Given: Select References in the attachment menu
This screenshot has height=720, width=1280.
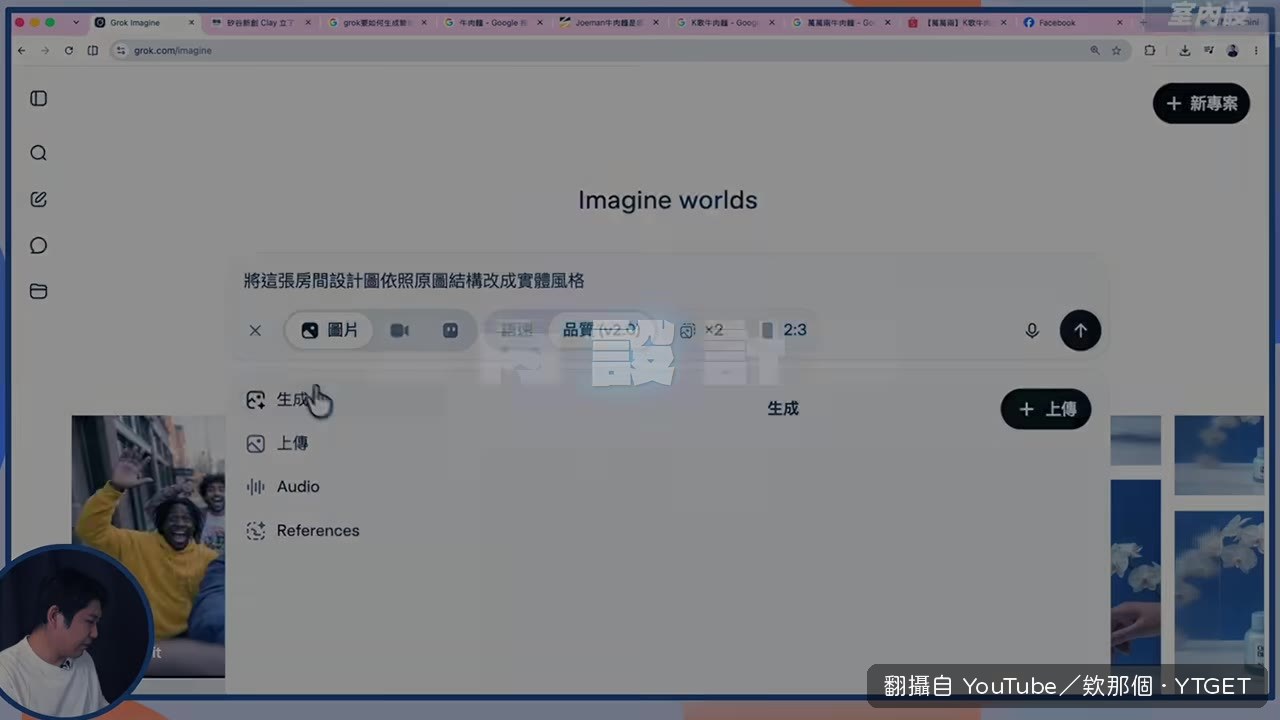Looking at the screenshot, I should click(x=304, y=531).
